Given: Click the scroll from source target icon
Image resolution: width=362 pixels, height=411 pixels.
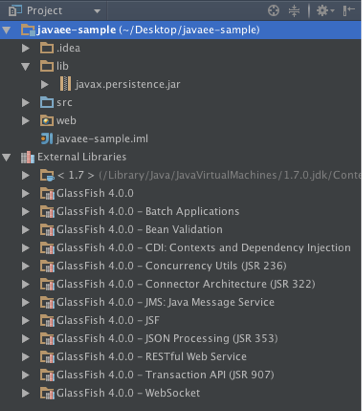Looking at the screenshot, I should 273,11.
